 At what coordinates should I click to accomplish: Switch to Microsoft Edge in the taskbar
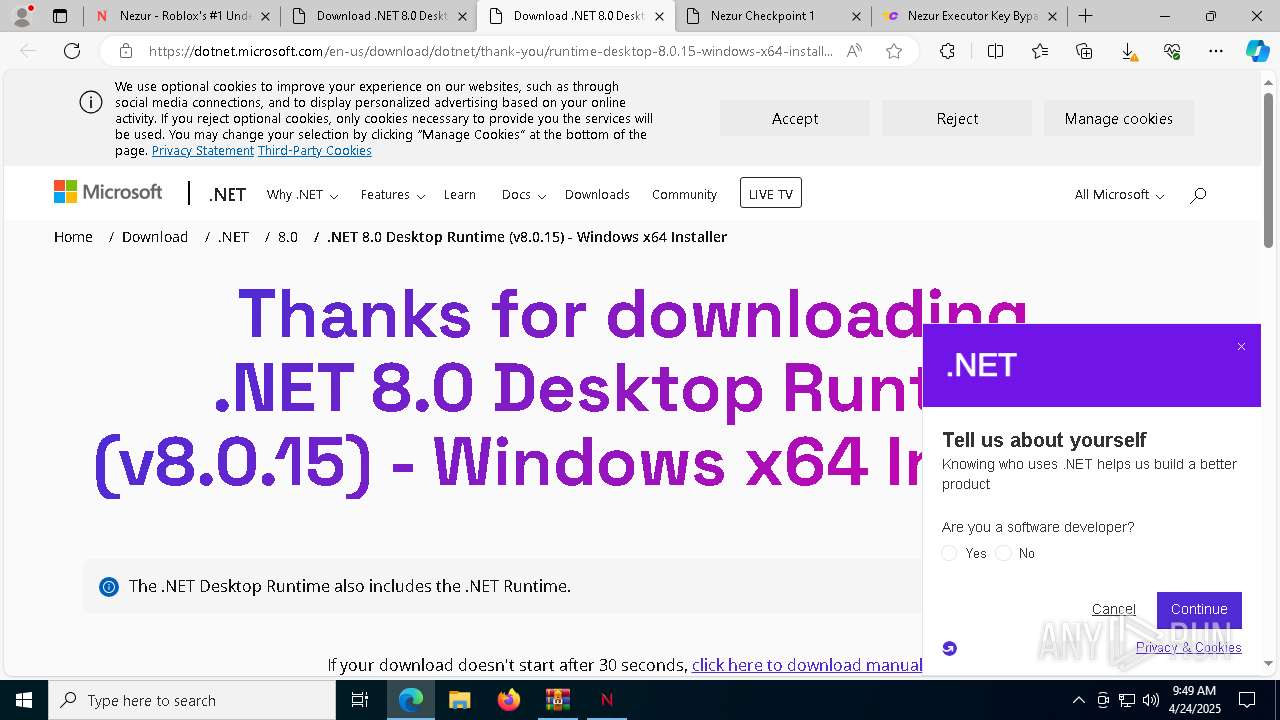click(x=411, y=700)
